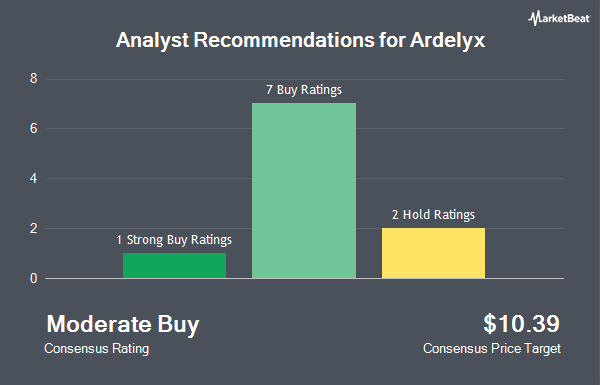Click the Moderate Buy consensus text
Screen dimensions: 600x385
tap(123, 325)
